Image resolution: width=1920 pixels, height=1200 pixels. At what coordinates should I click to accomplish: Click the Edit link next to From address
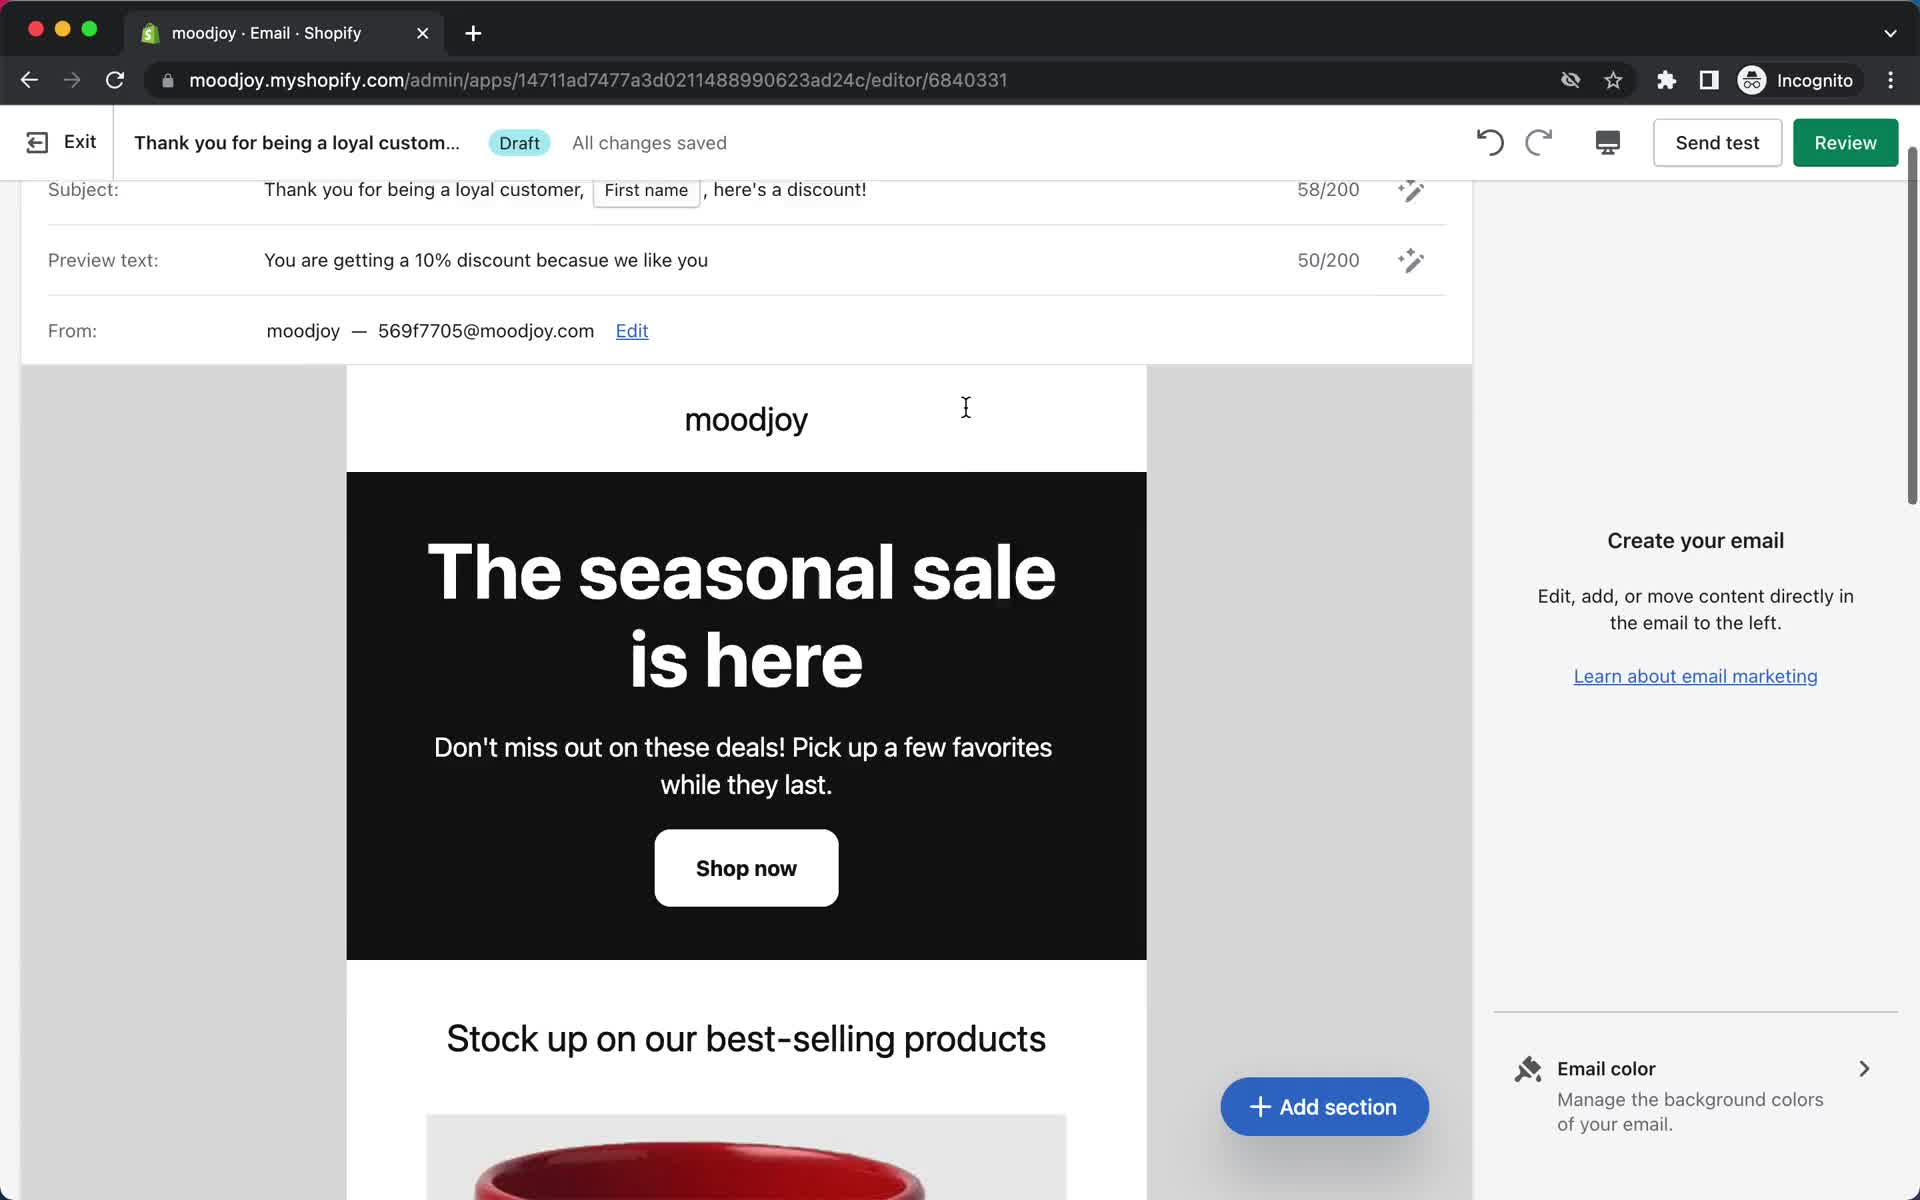632,330
